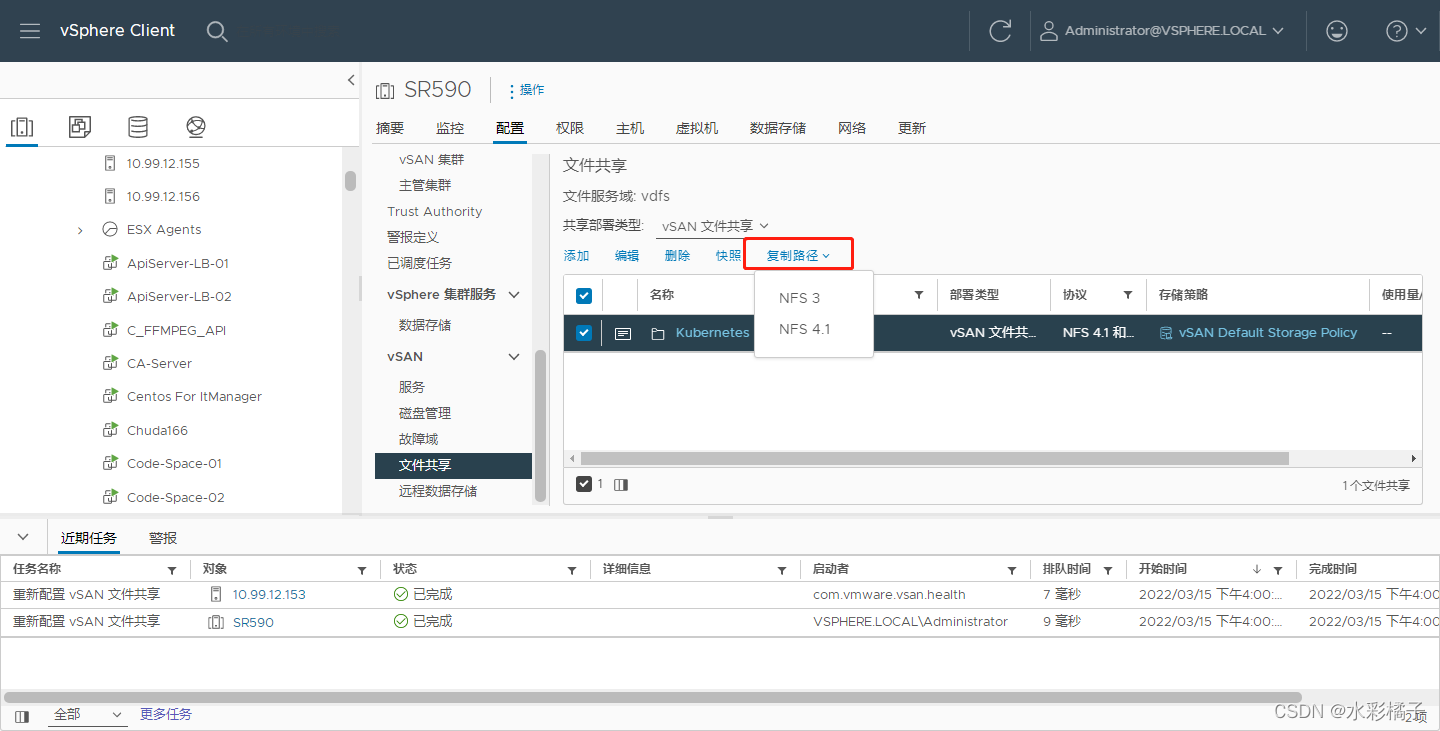This screenshot has height=731, width=1440.
Task: Collapse the recent tasks panel
Action: (24, 538)
